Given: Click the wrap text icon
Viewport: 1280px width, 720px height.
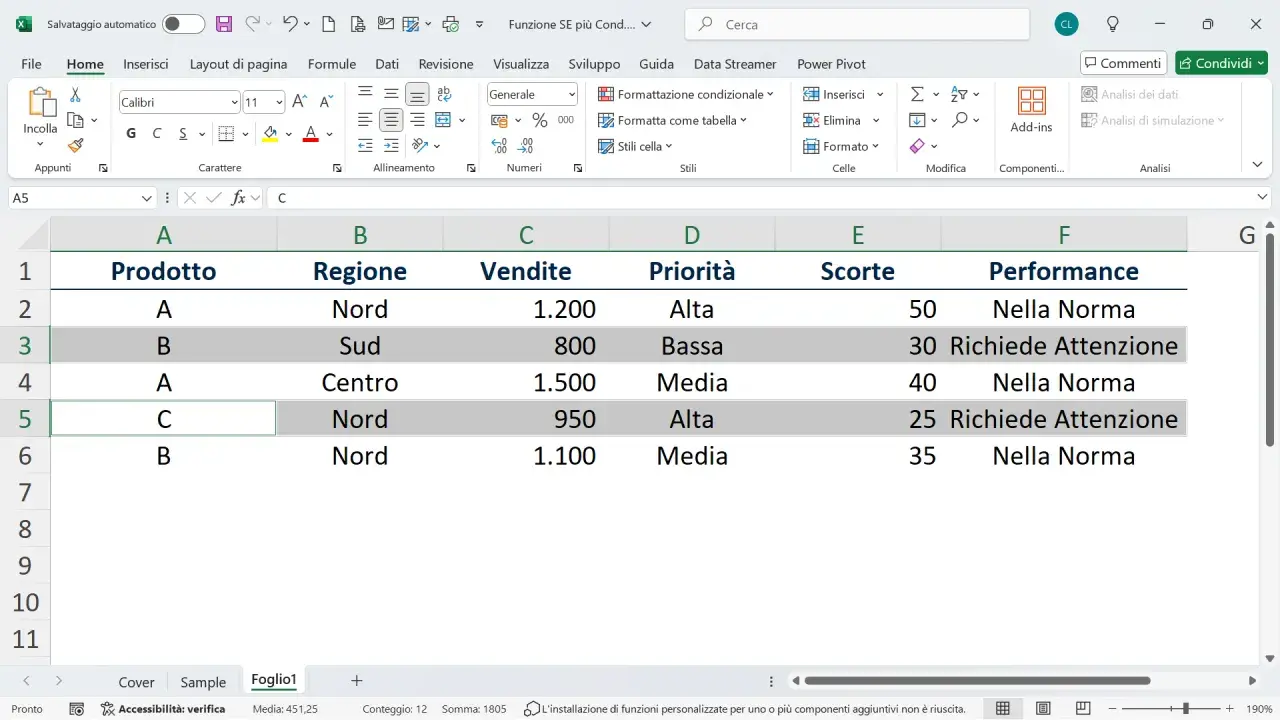Looking at the screenshot, I should coord(444,94).
